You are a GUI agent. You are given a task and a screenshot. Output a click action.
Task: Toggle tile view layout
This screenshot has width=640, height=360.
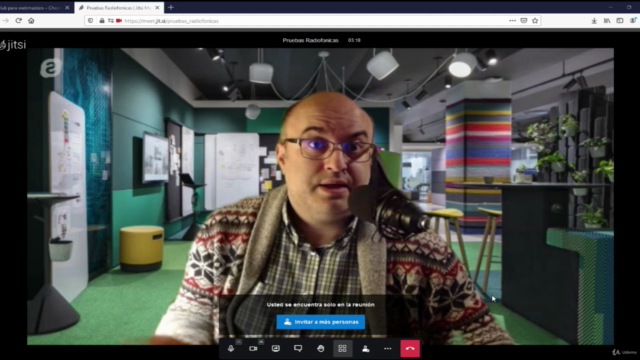point(342,349)
